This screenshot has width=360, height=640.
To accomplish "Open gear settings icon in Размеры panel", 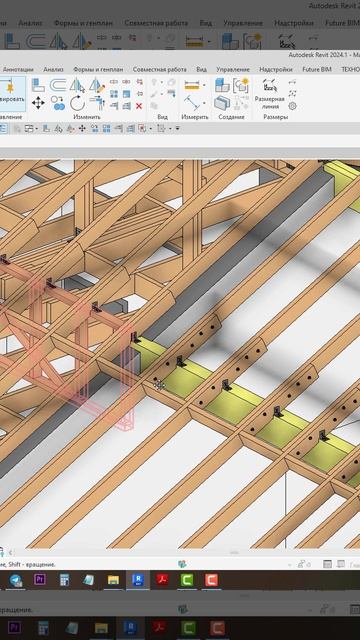I will [x=292, y=106].
